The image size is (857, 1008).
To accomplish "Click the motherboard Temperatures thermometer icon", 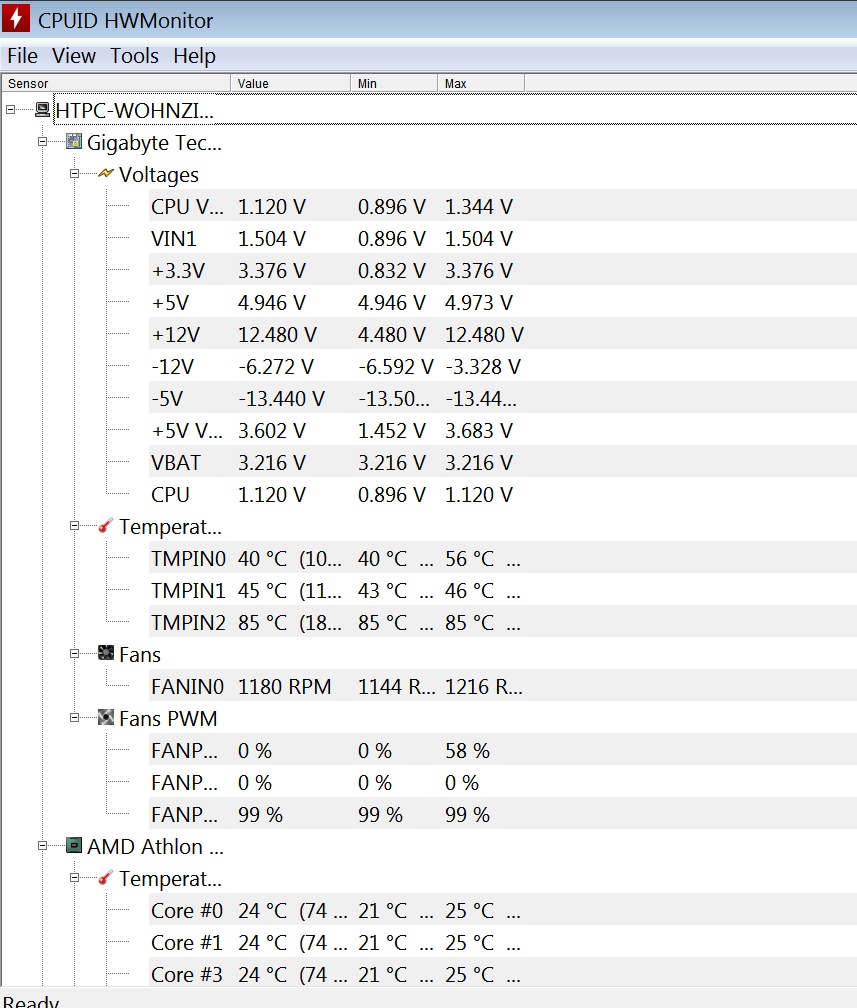I will [x=106, y=526].
